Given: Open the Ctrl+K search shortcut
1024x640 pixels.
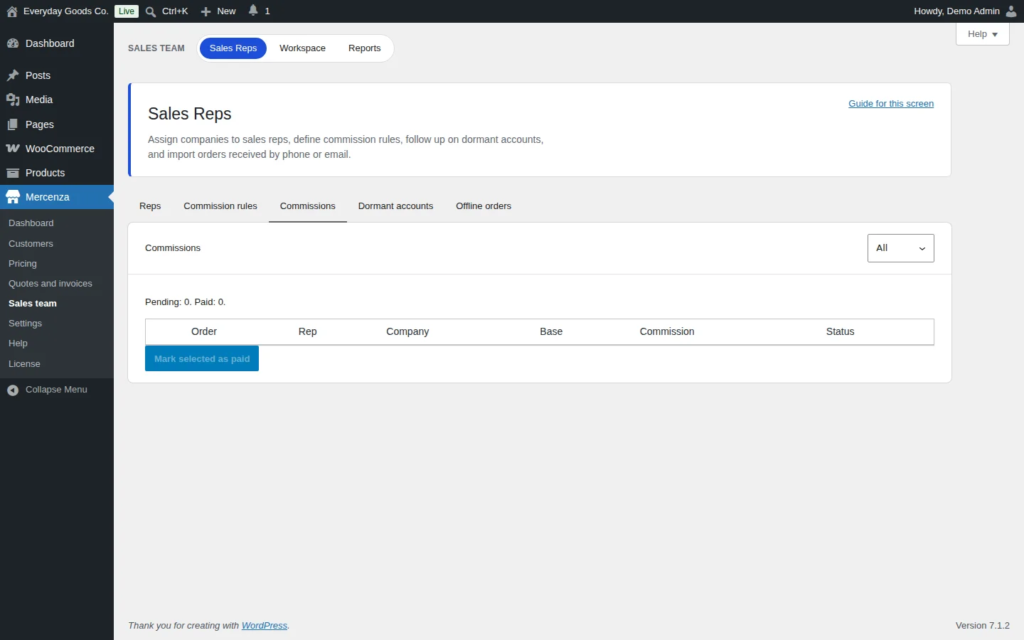Looking at the screenshot, I should point(175,11).
